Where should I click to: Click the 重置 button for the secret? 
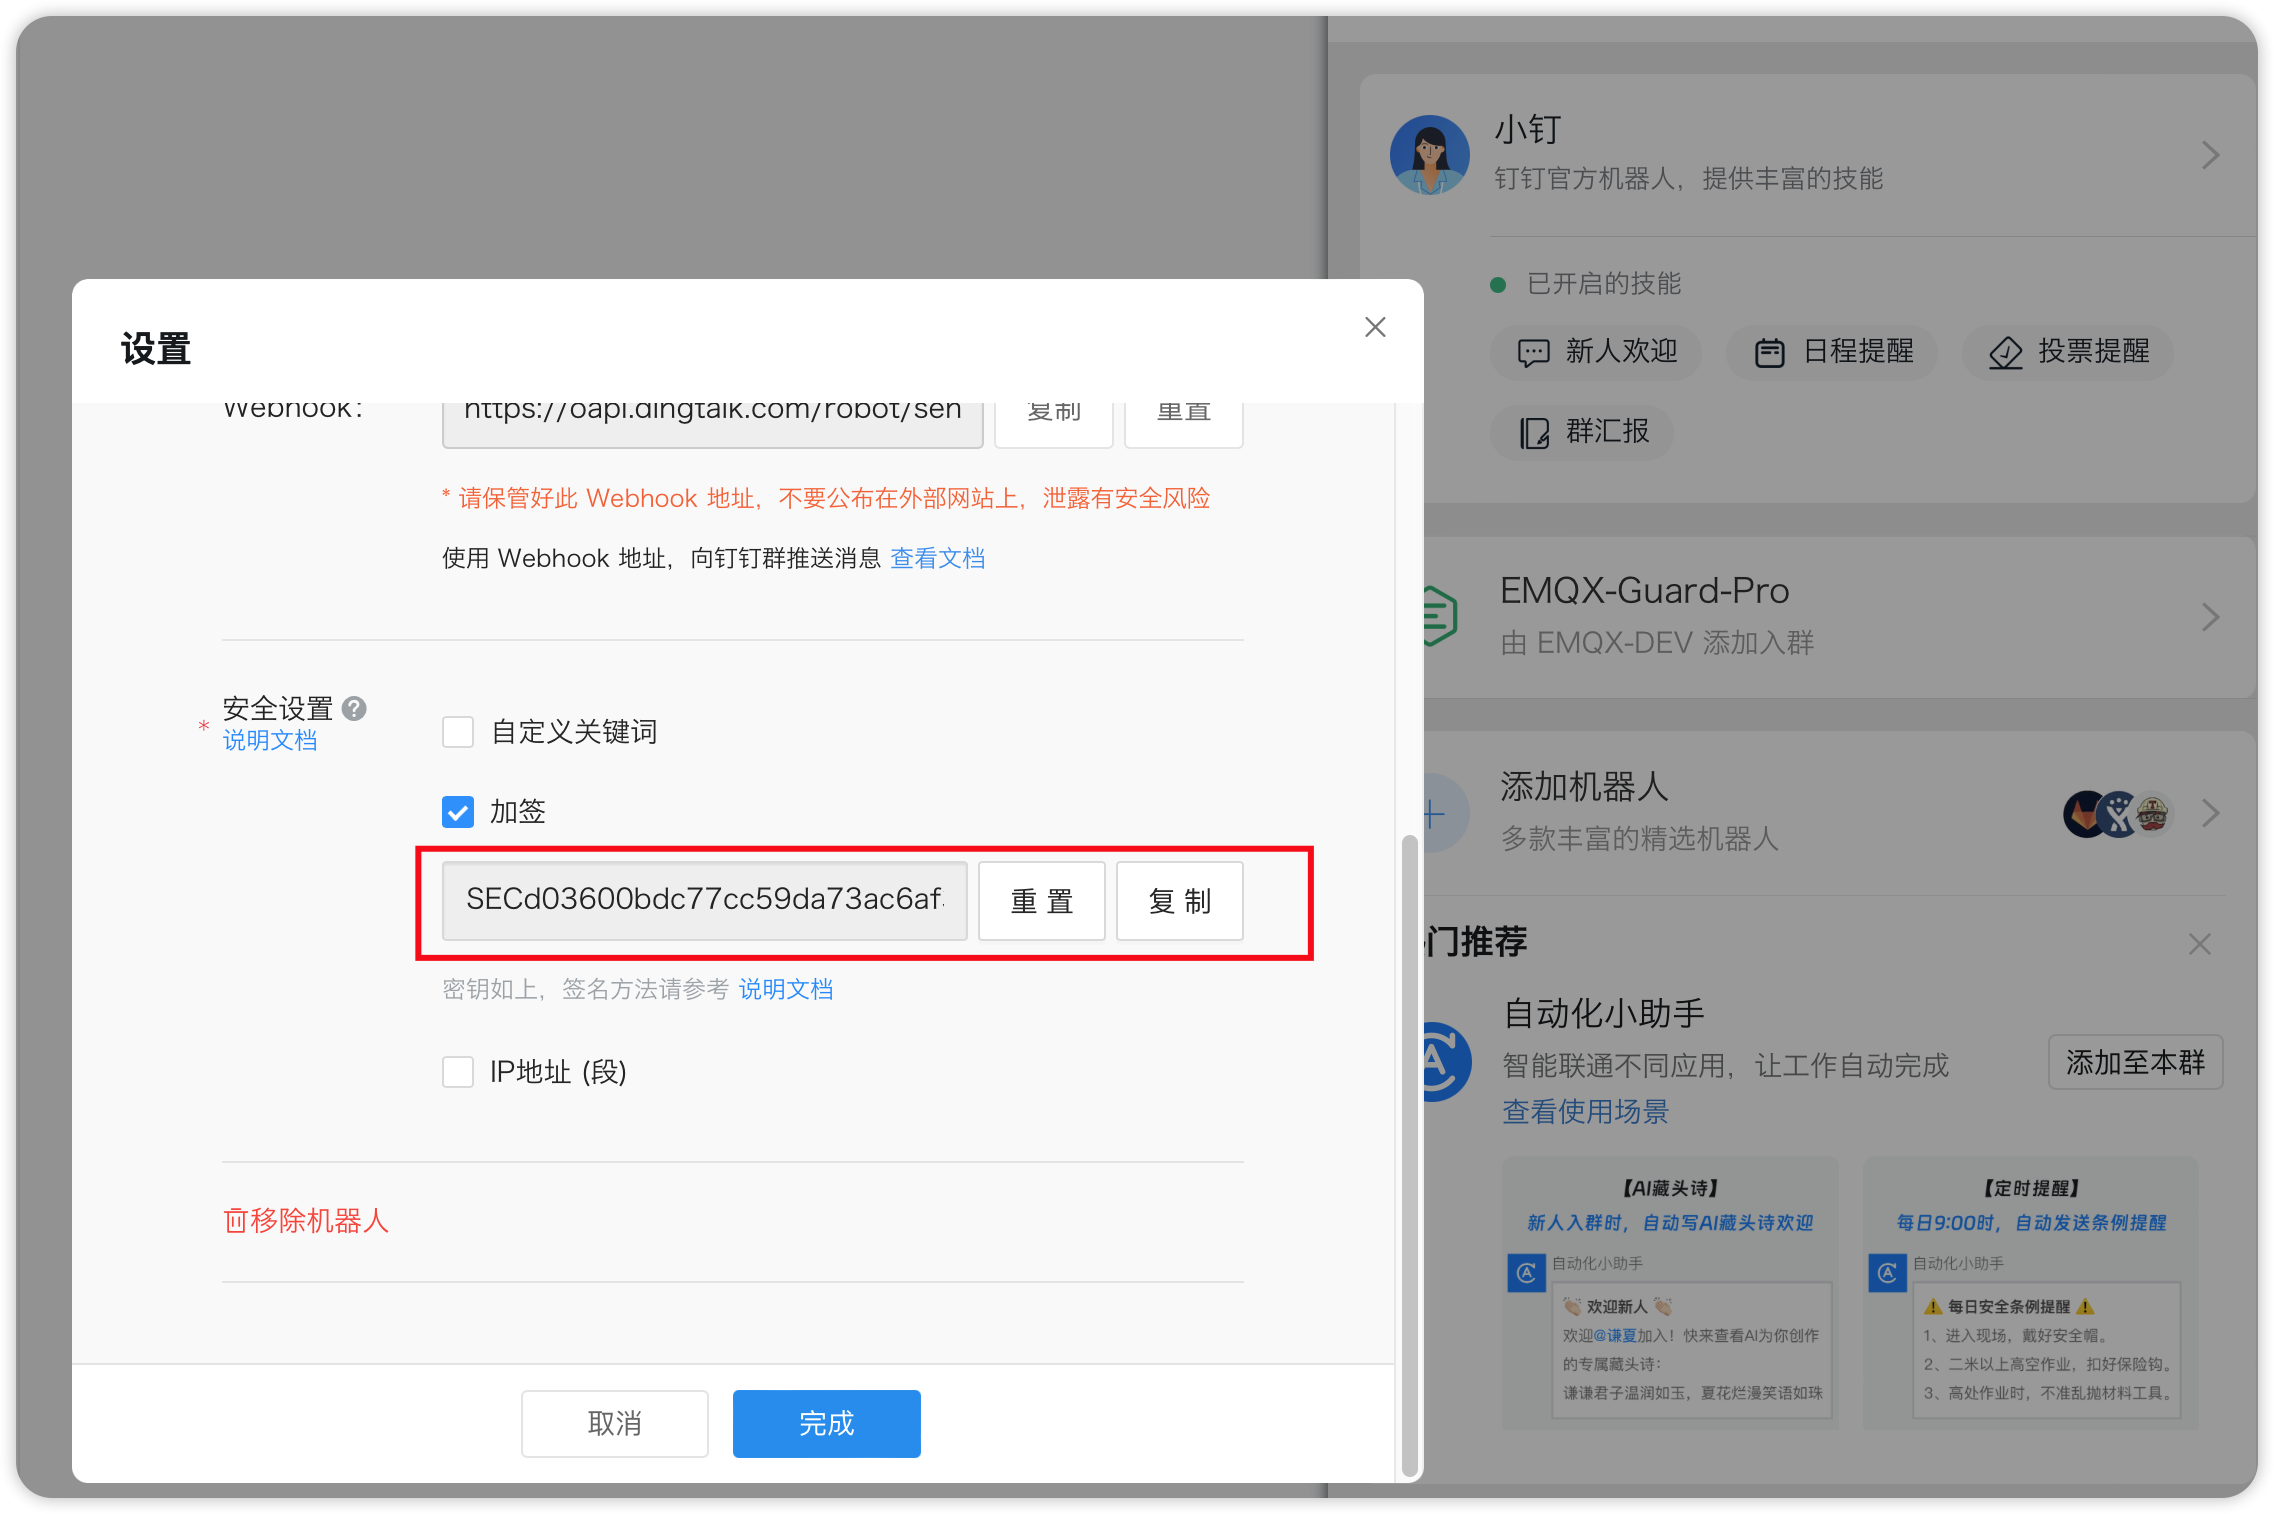click(1041, 901)
